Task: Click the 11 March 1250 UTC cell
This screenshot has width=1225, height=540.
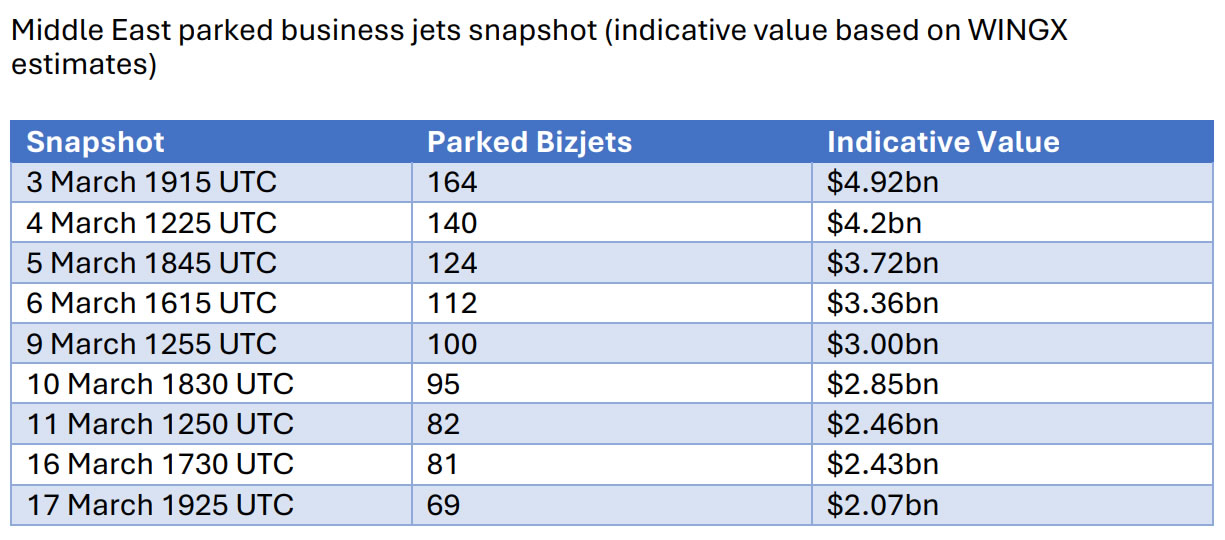Action: tap(160, 424)
